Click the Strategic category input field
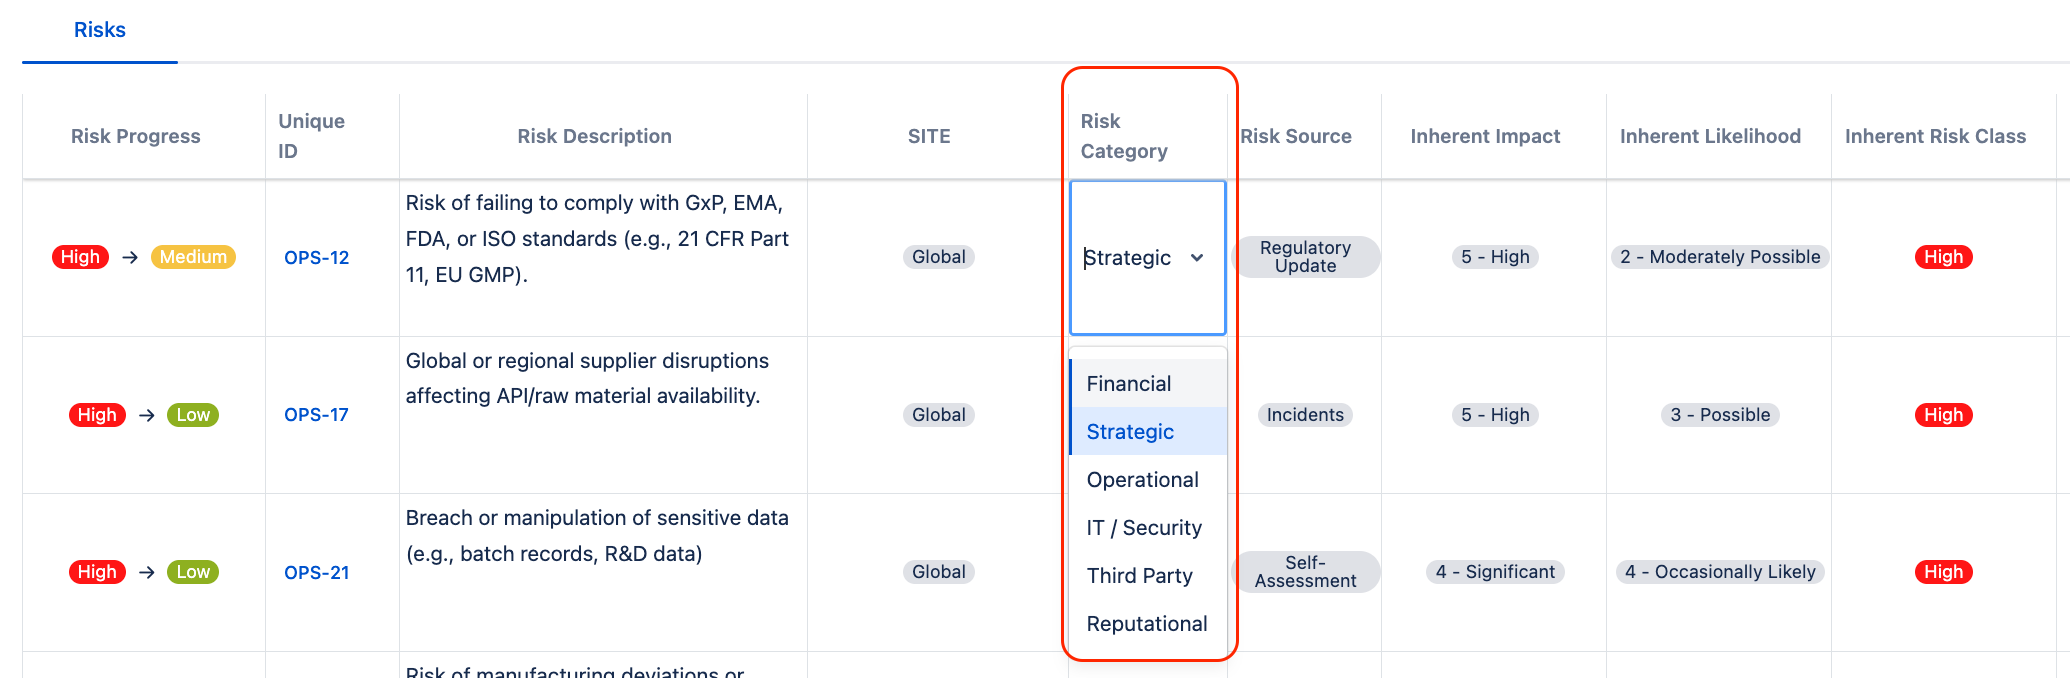 pyautogui.click(x=1128, y=258)
